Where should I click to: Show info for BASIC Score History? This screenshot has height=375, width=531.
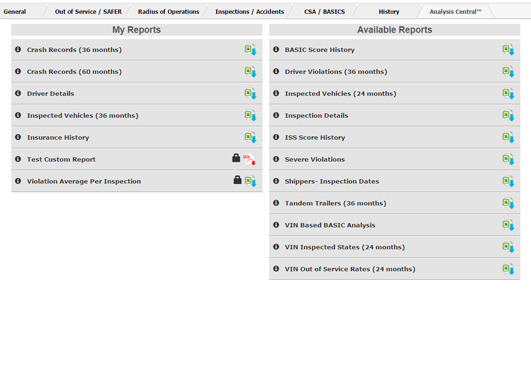(x=276, y=49)
